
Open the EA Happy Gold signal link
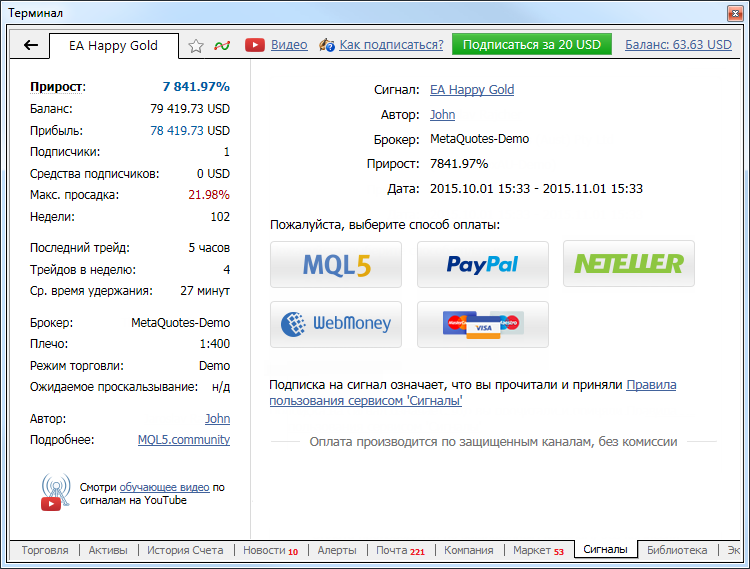coord(471,90)
